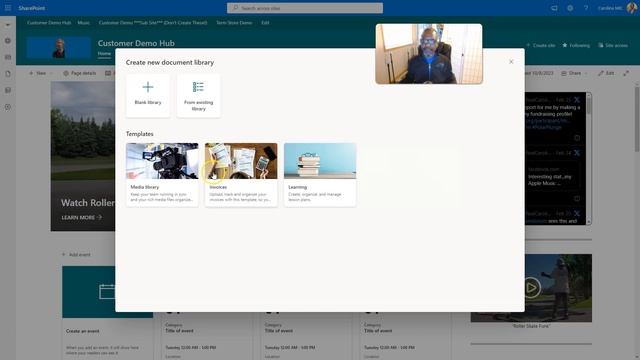Choose the Blank library option
The width and height of the screenshot is (640, 360).
point(148,96)
